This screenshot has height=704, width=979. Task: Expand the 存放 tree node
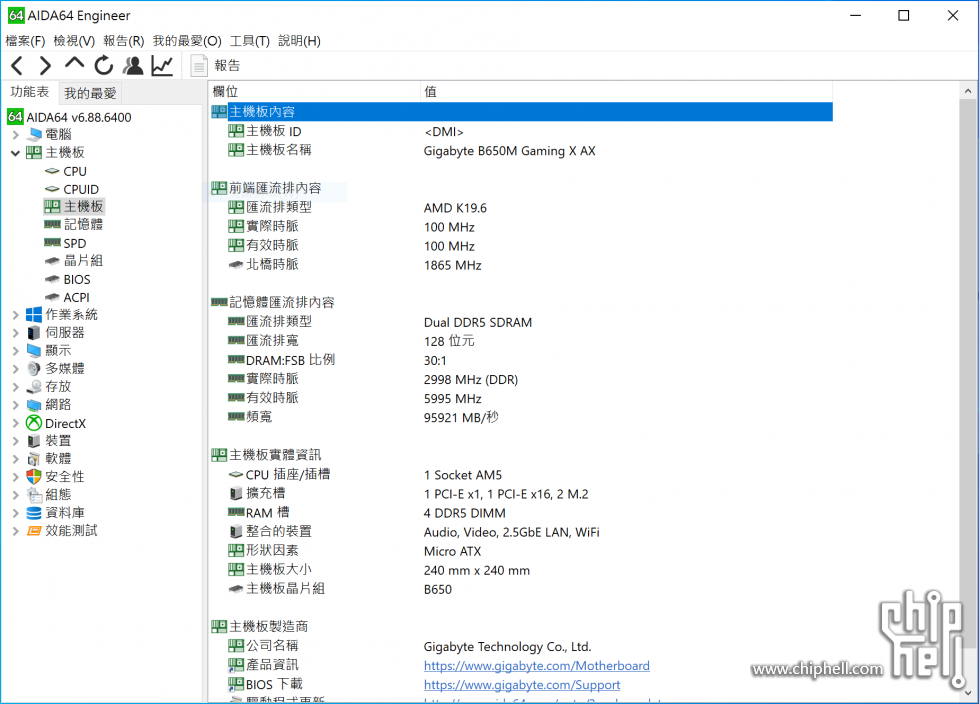[x=16, y=387]
